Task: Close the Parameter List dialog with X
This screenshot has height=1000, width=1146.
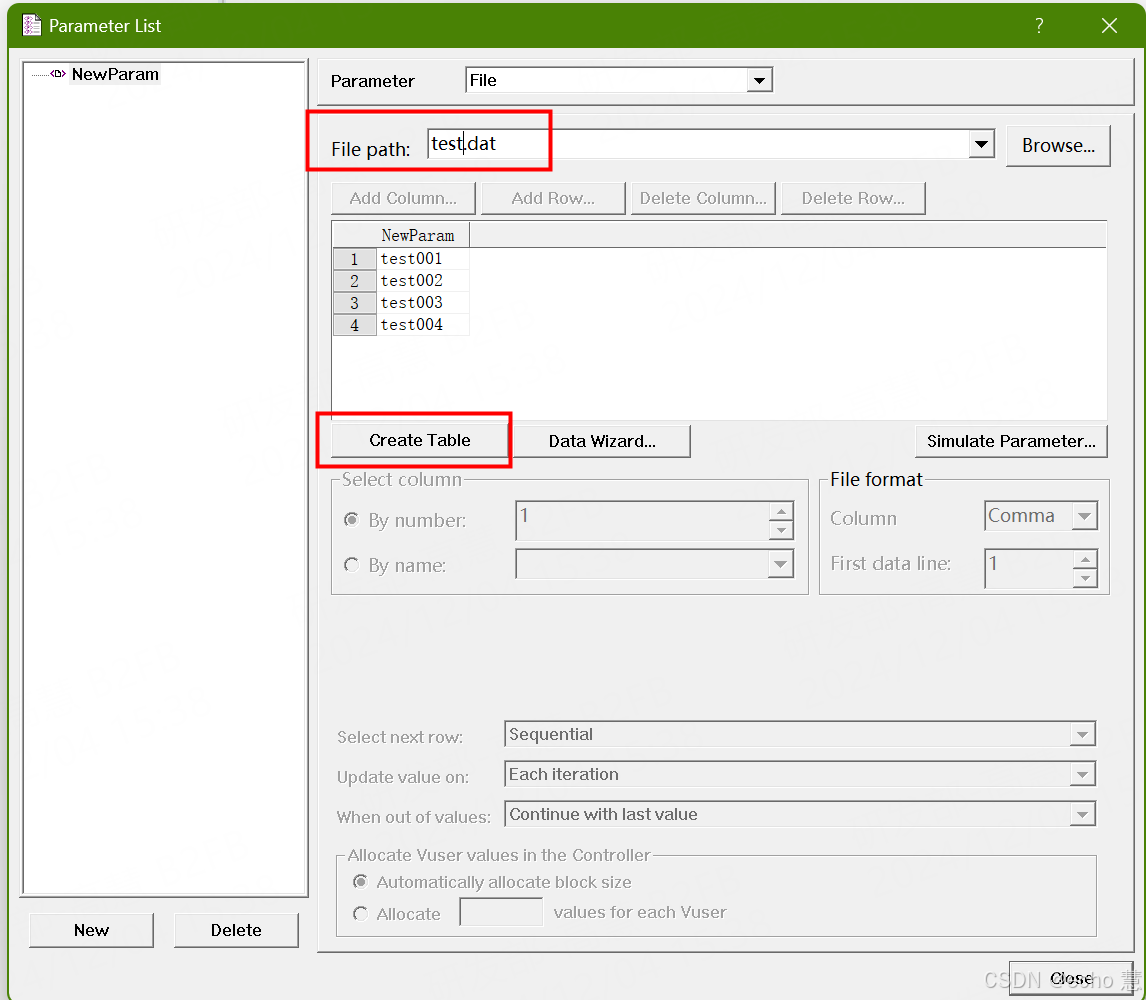Action: click(x=1109, y=26)
